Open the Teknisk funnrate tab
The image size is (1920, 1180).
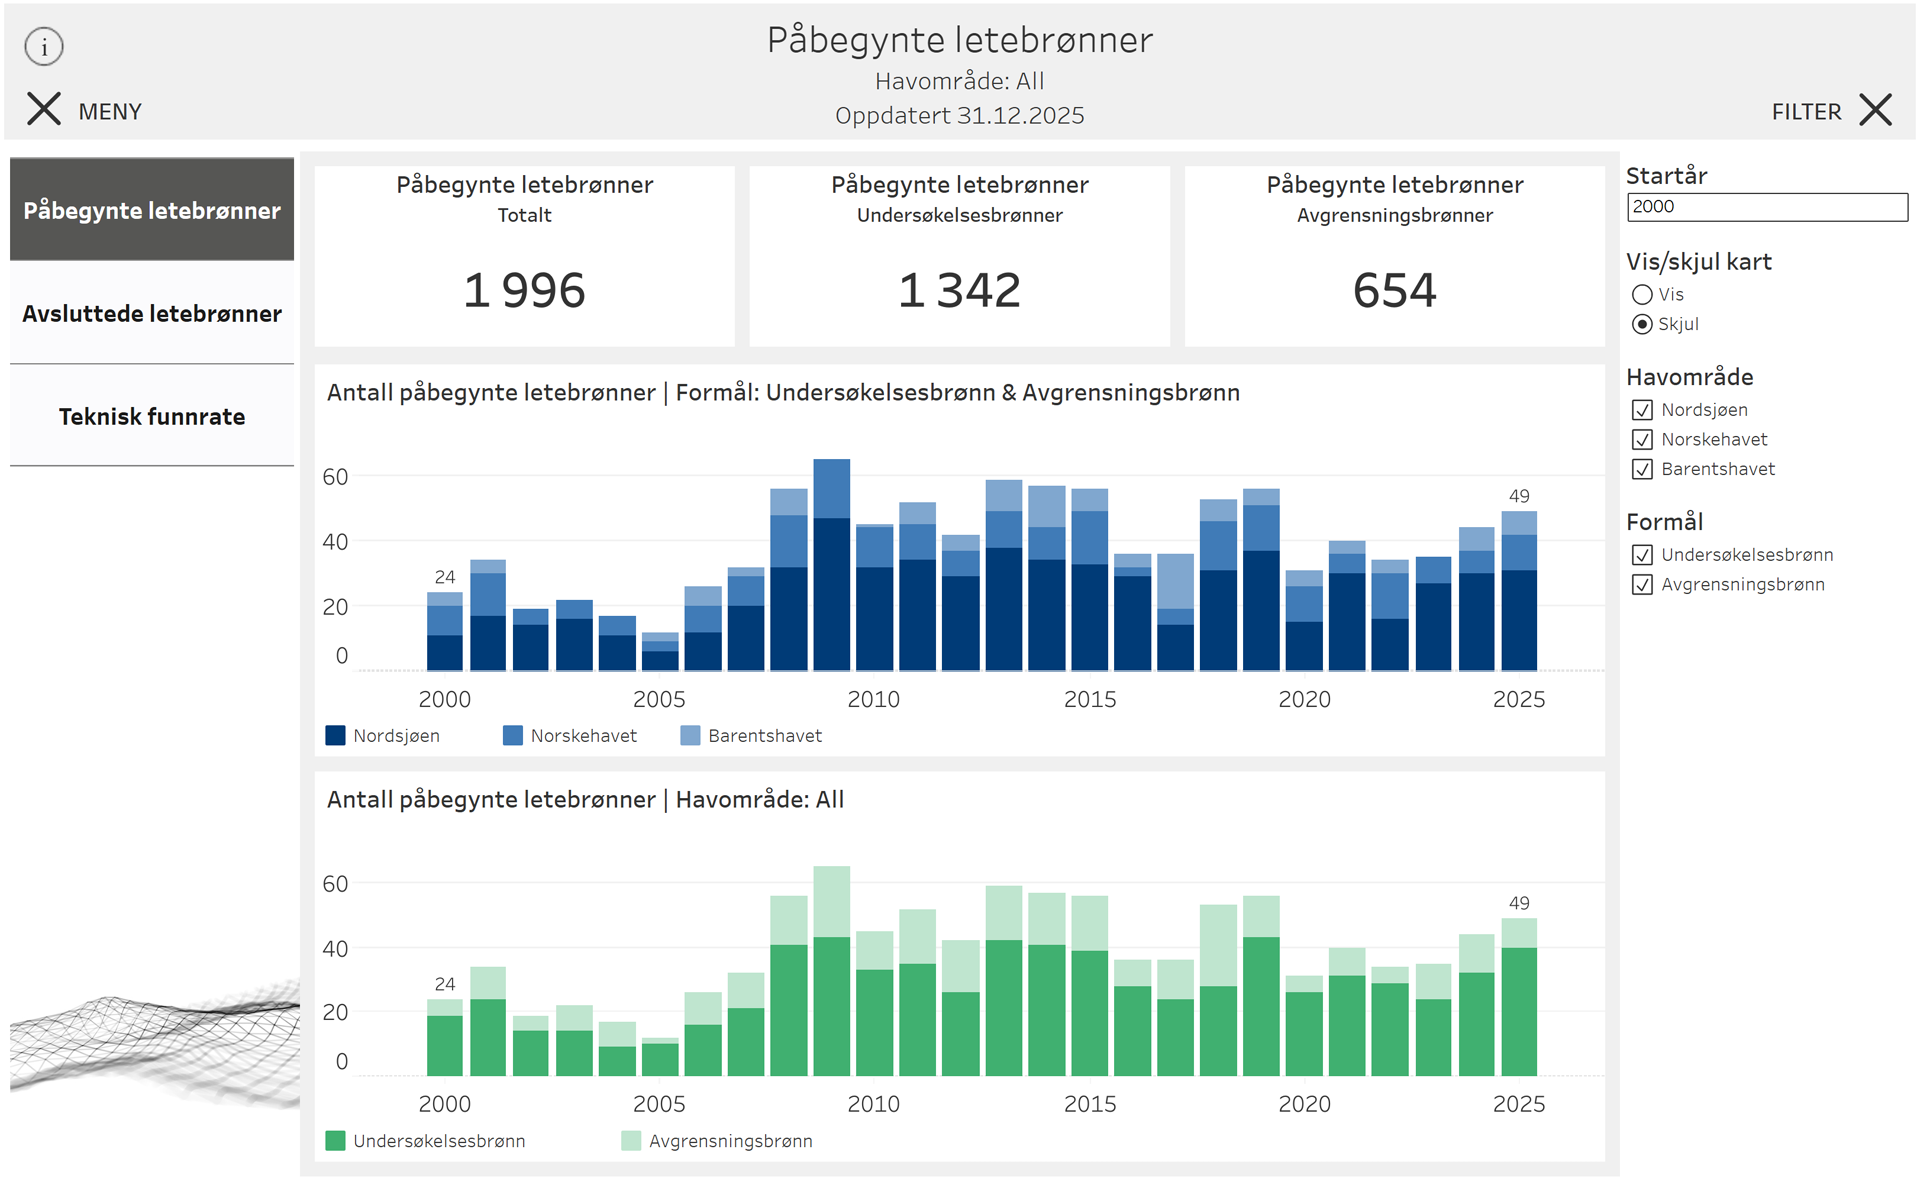tap(152, 416)
